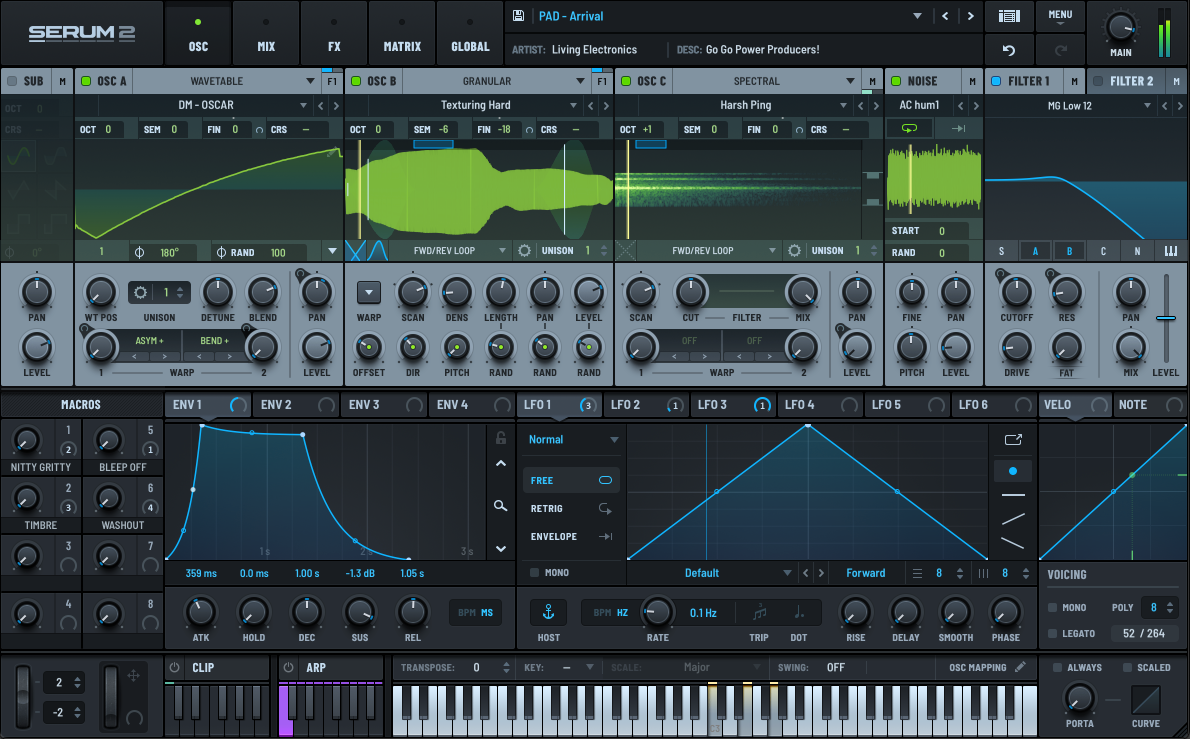Click the envelope lock icon
Viewport: 1190px width, 739px height.
click(x=501, y=438)
